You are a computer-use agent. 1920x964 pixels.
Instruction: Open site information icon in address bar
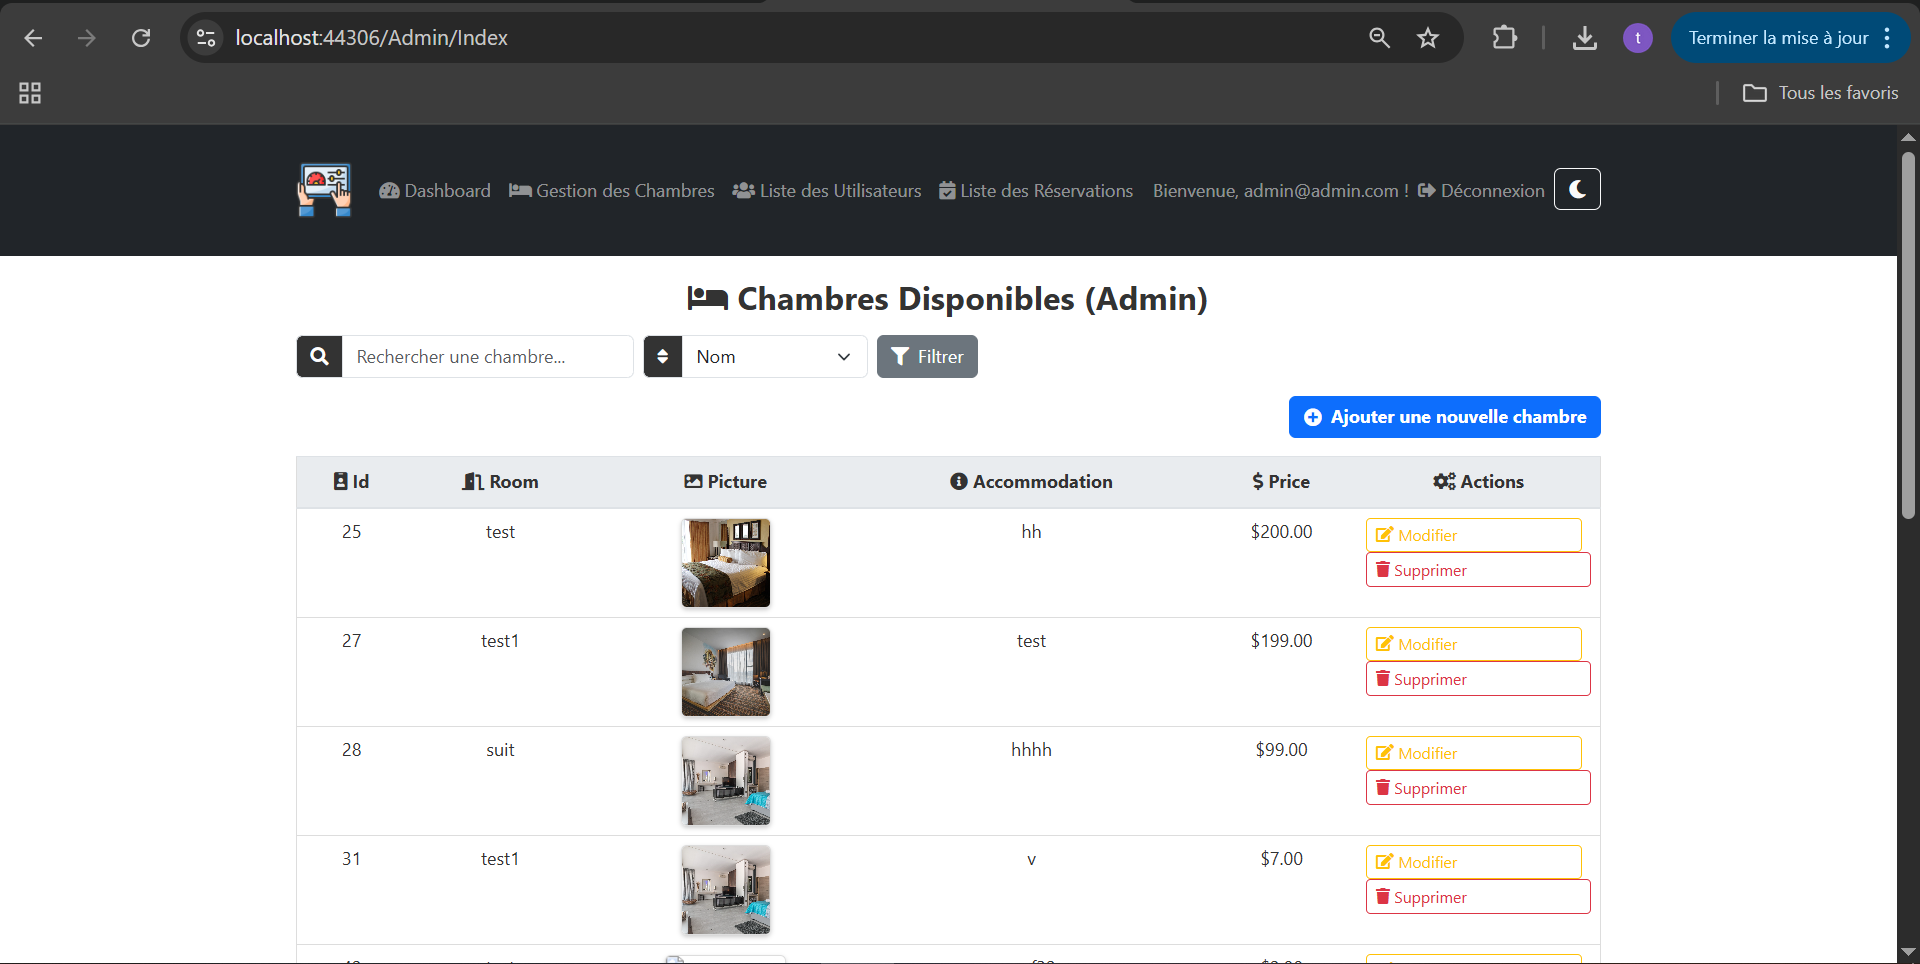206,38
